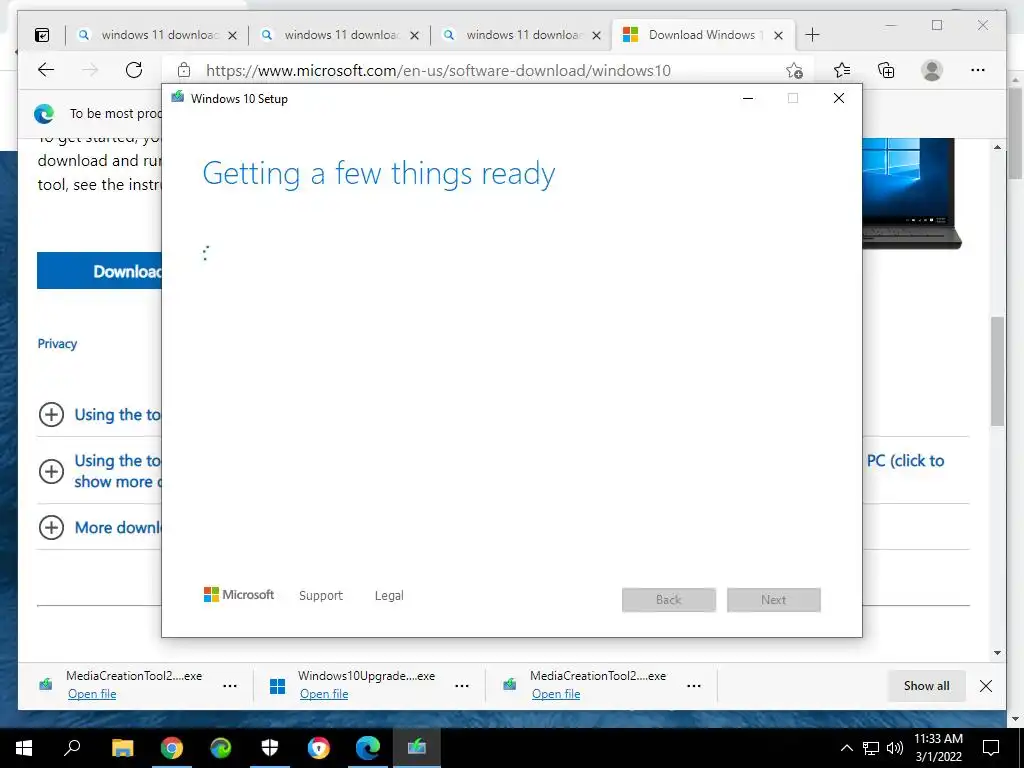This screenshot has height=768, width=1024.
Task: Switch to the second windows 11 download tab
Action: click(x=340, y=35)
